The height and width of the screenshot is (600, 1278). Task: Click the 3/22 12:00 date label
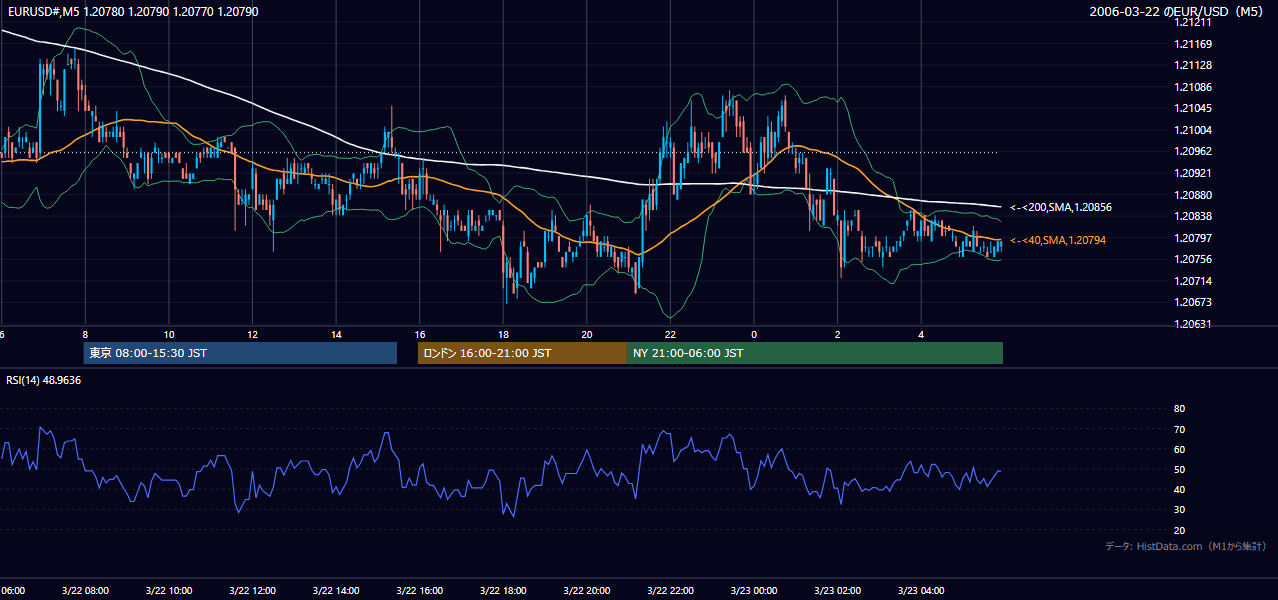tap(252, 590)
